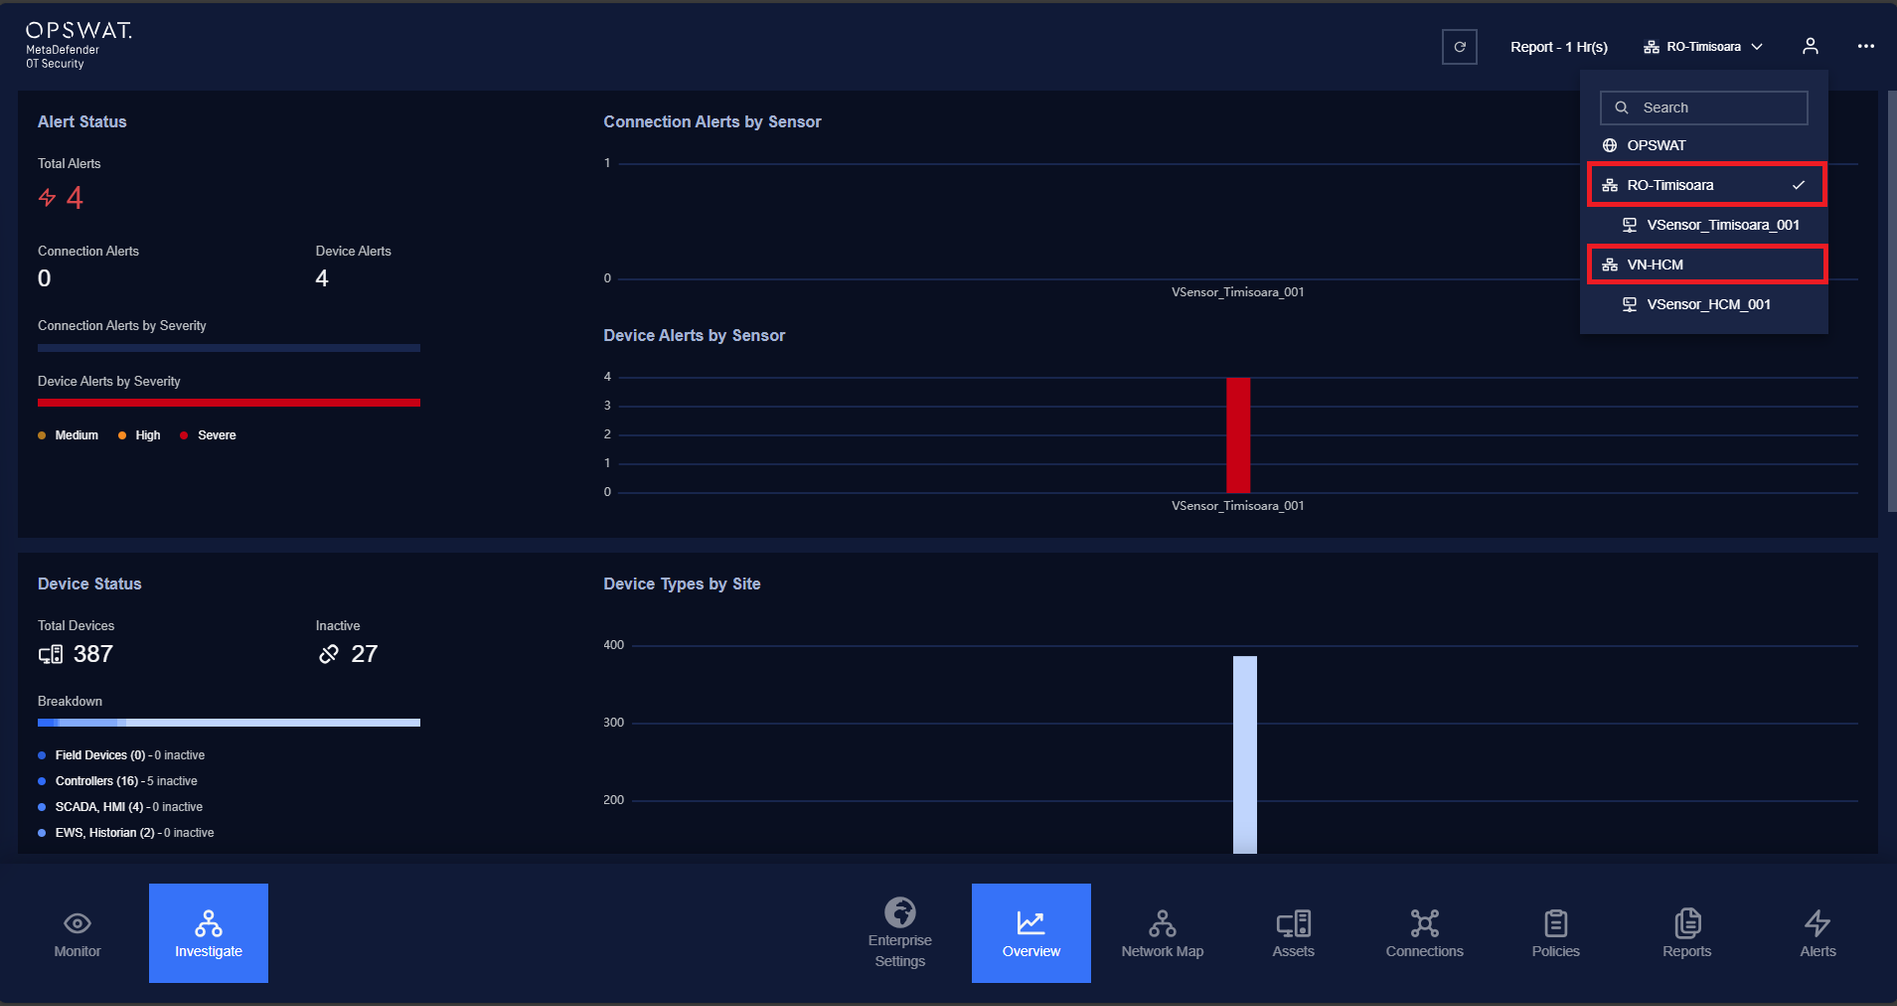Viewport: 1897px width, 1006px height.
Task: Click the Device Status heading
Action: 90,584
